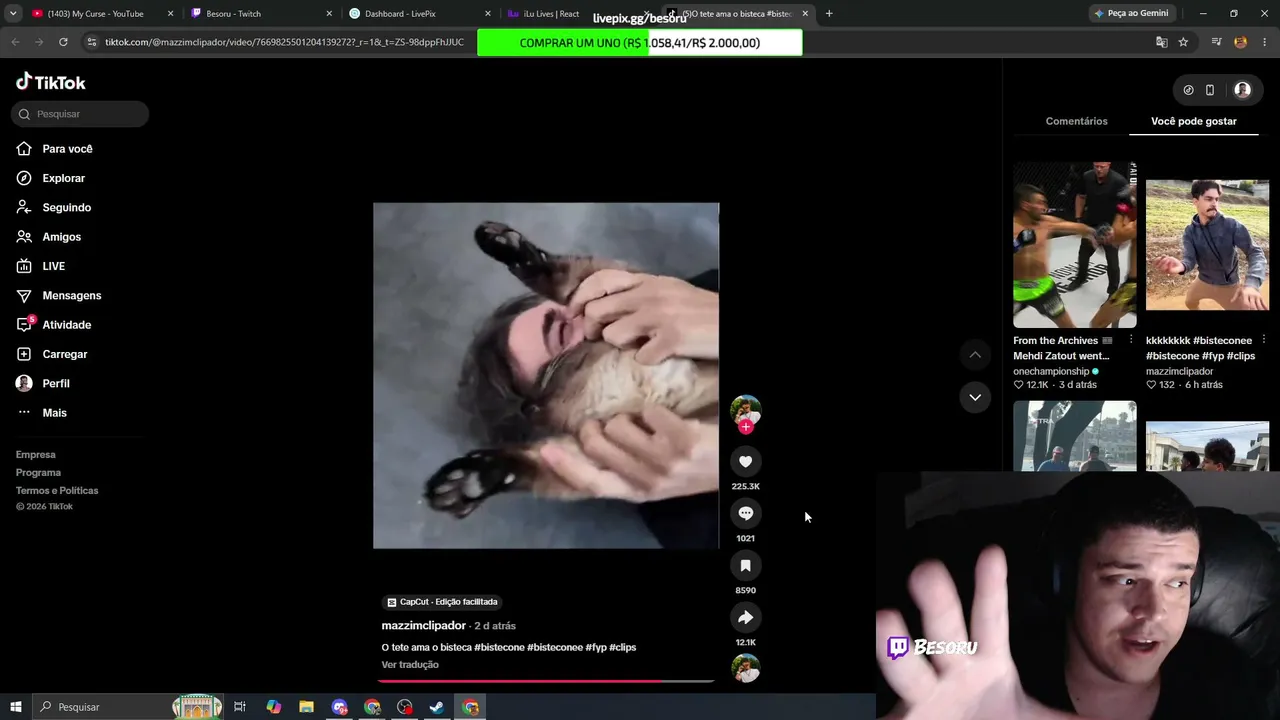Open the Windows Start menu

tap(16, 707)
